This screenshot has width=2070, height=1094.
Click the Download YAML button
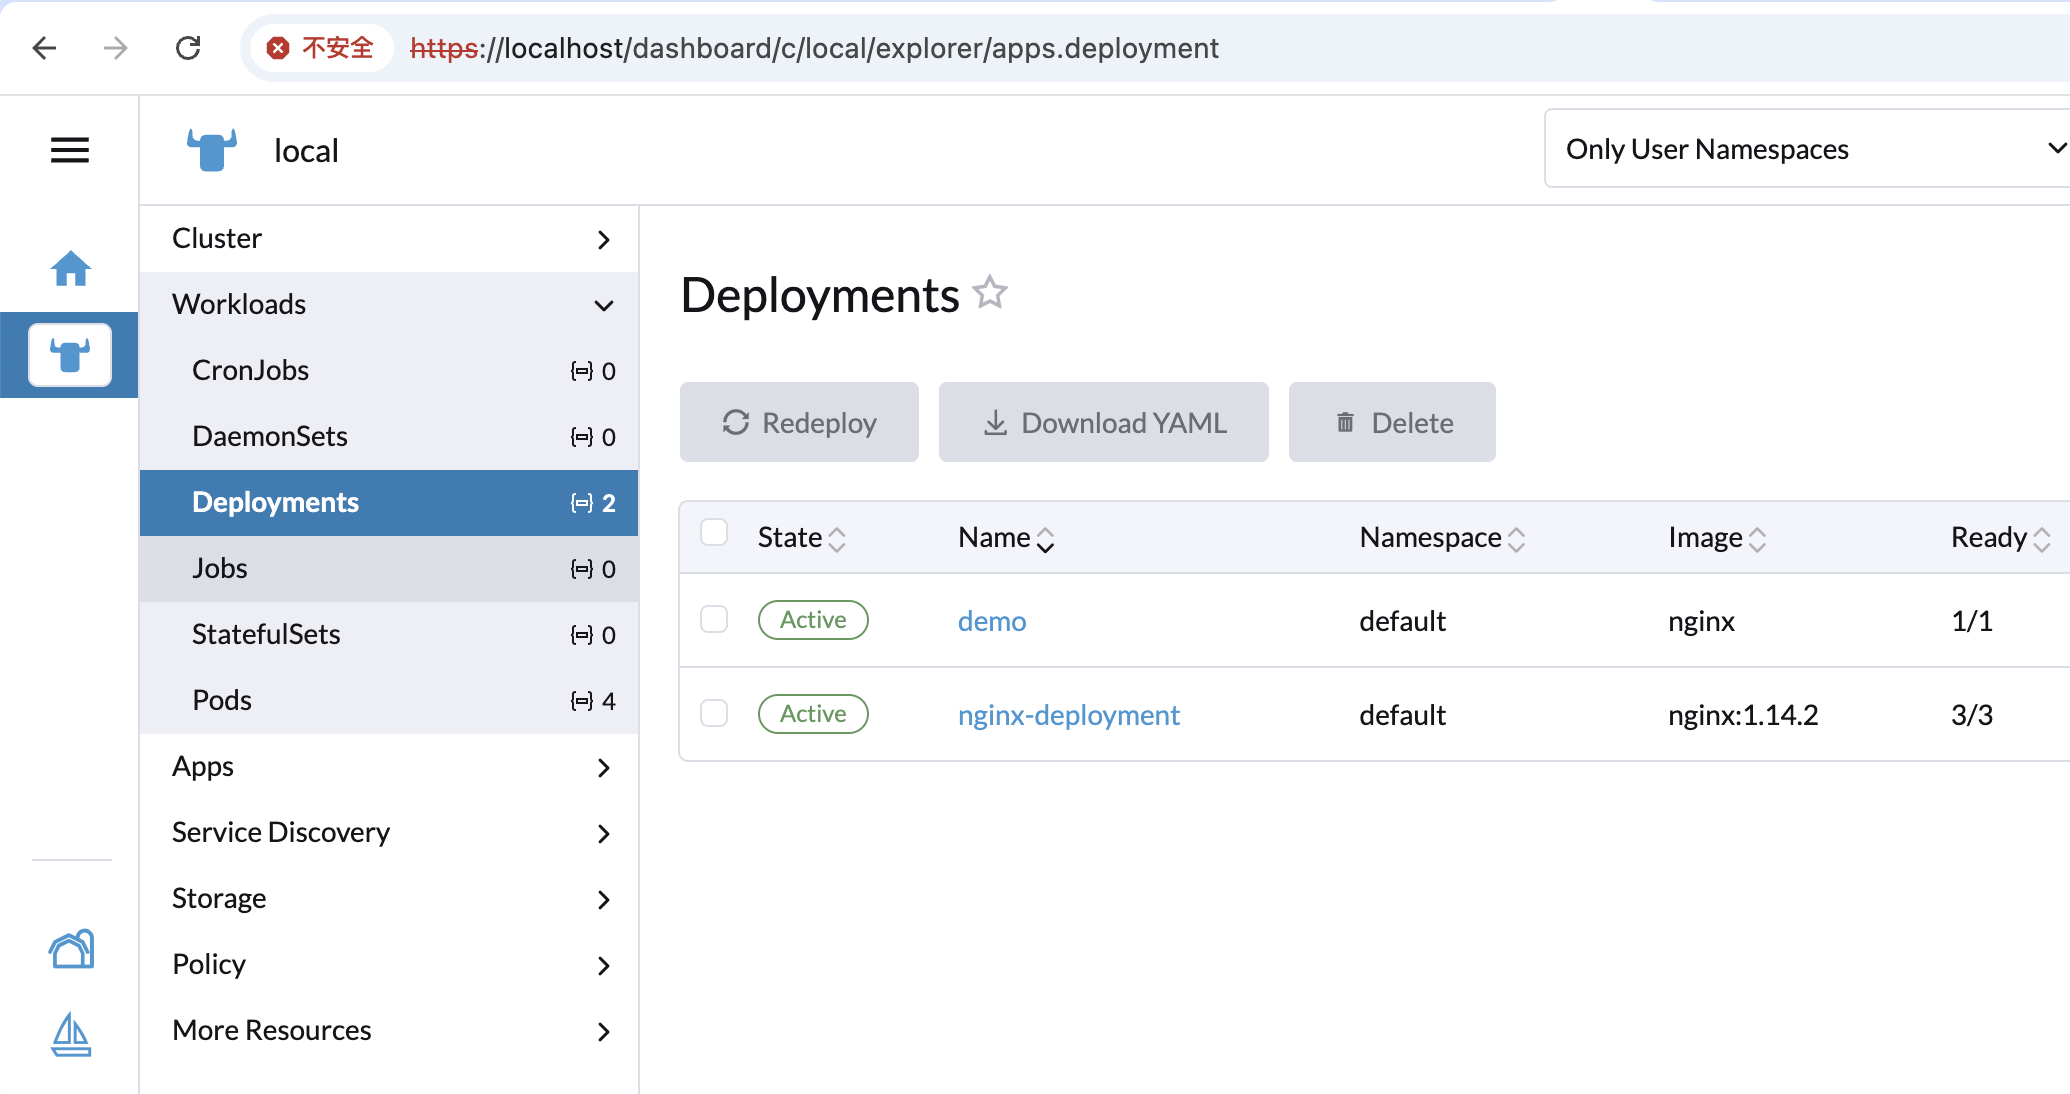coord(1104,422)
